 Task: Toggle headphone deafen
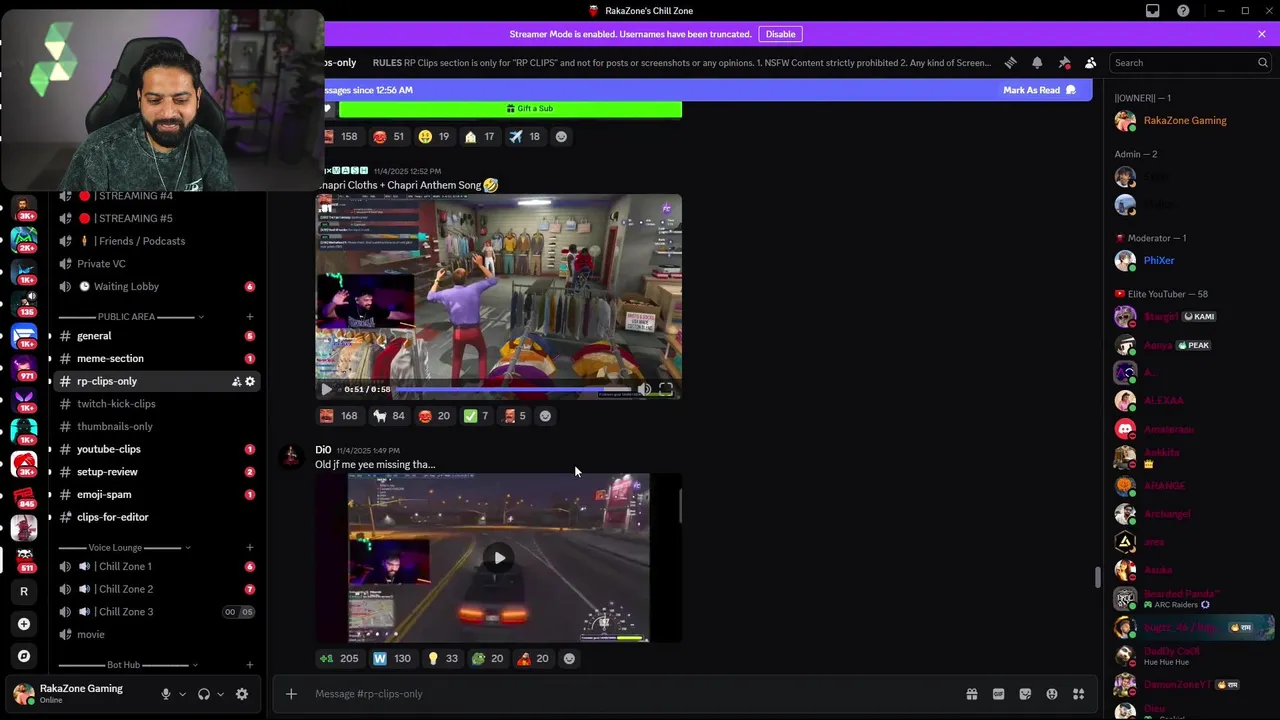204,694
